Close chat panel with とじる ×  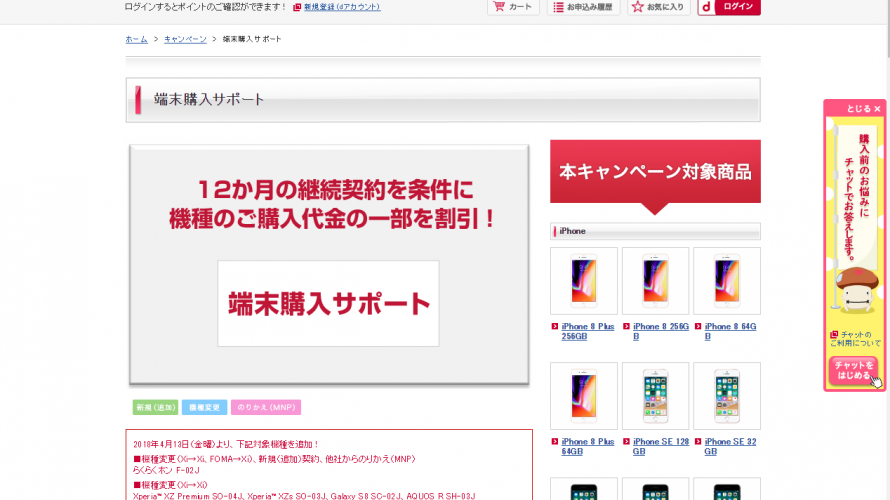[863, 108]
